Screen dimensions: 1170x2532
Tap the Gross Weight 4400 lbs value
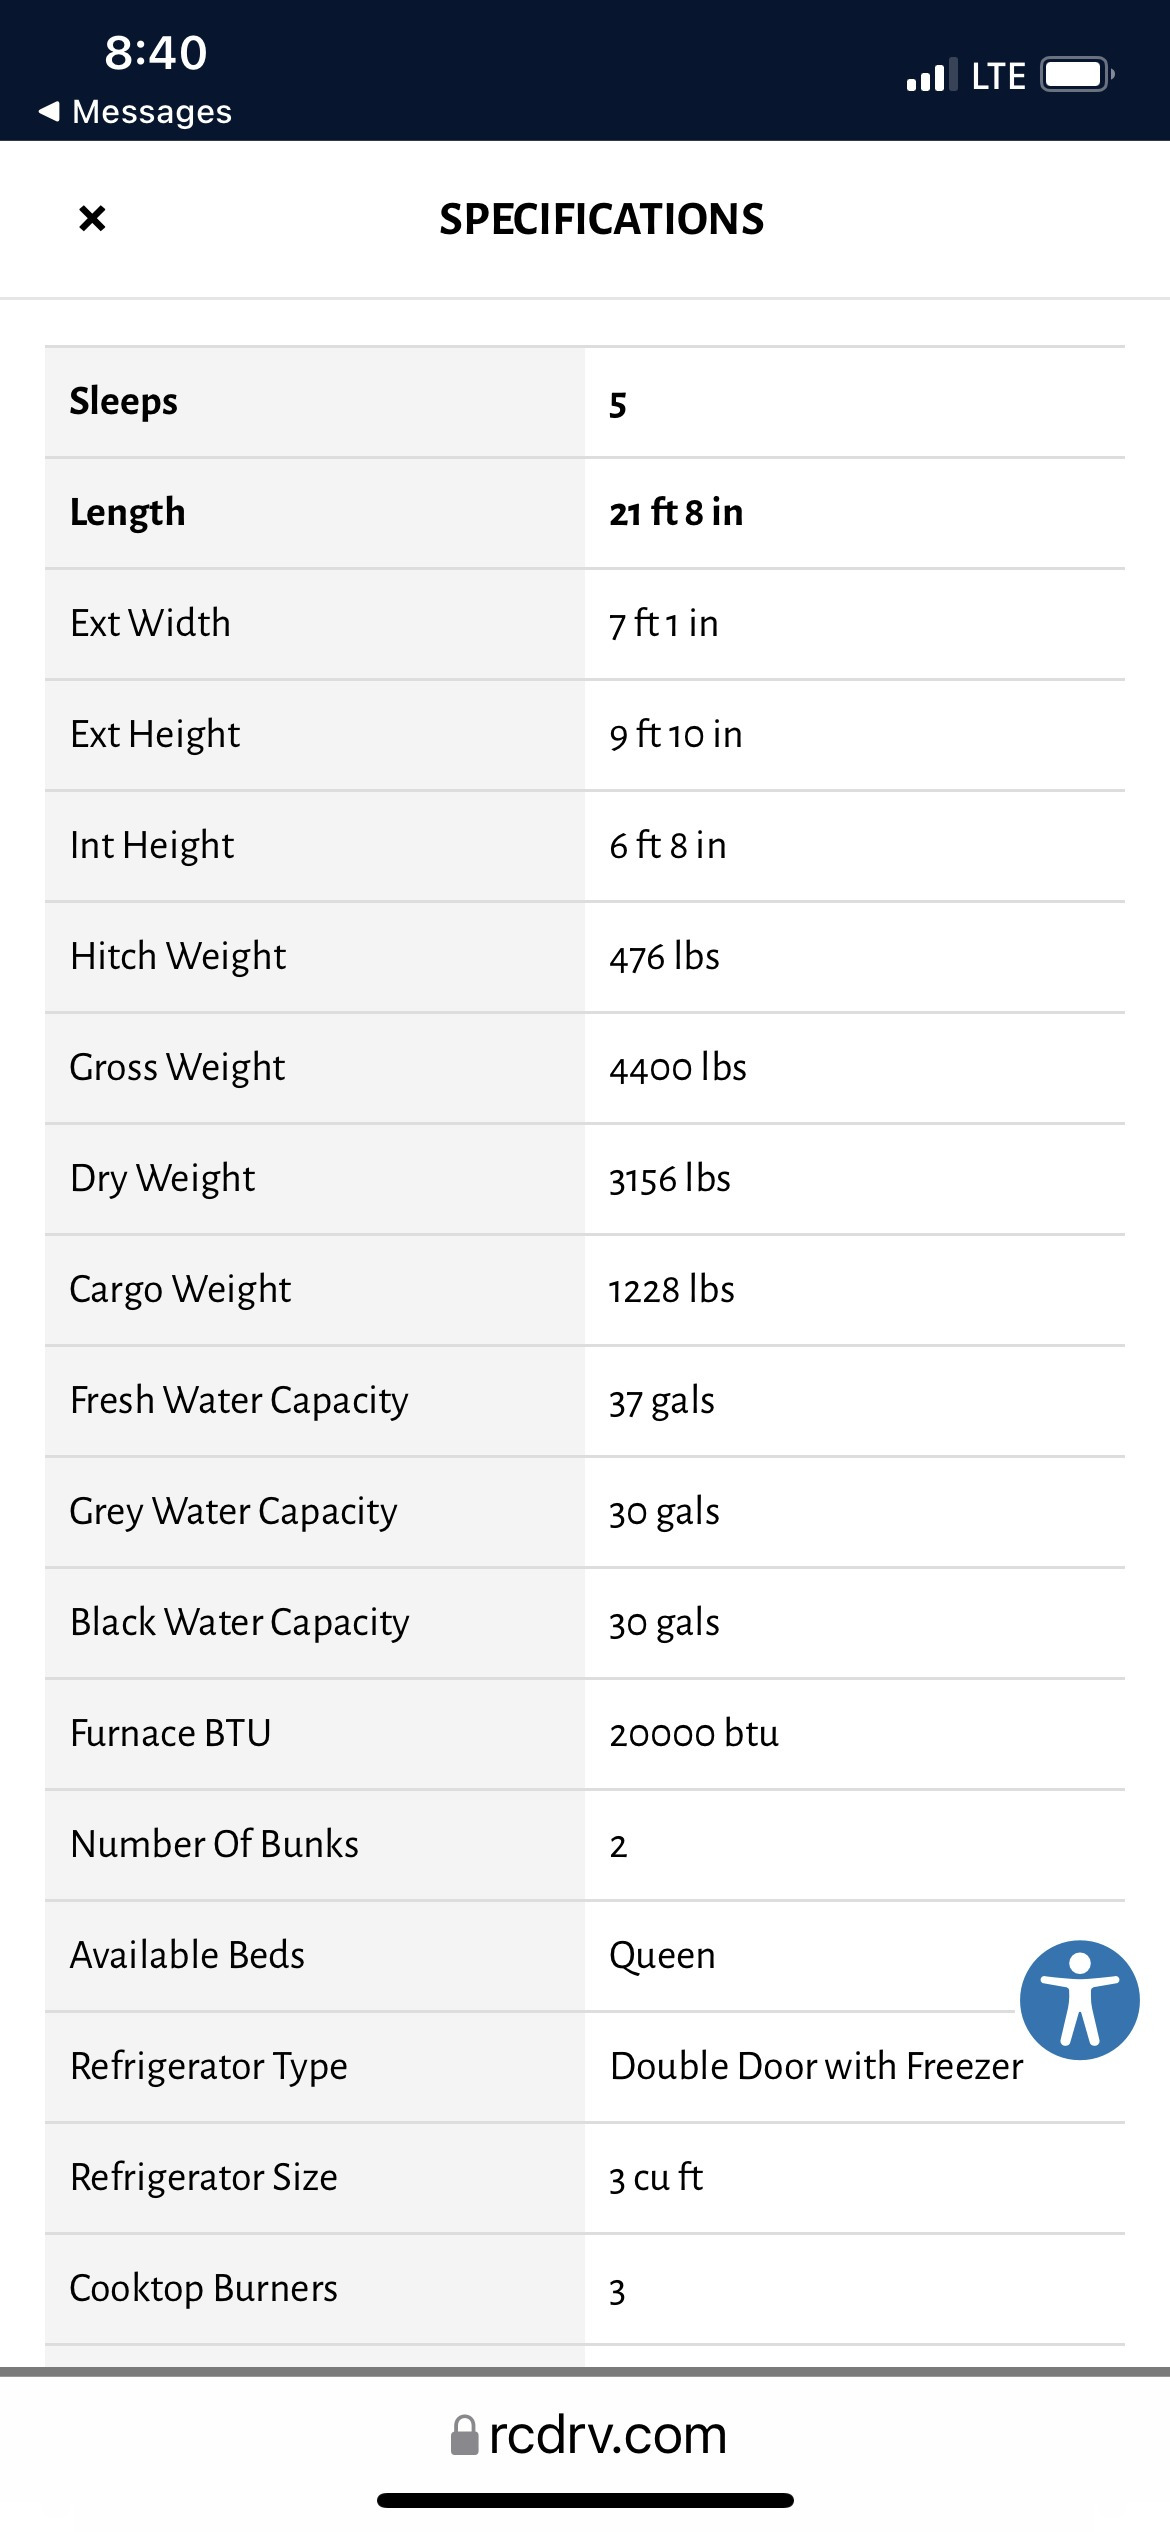pos(678,1068)
